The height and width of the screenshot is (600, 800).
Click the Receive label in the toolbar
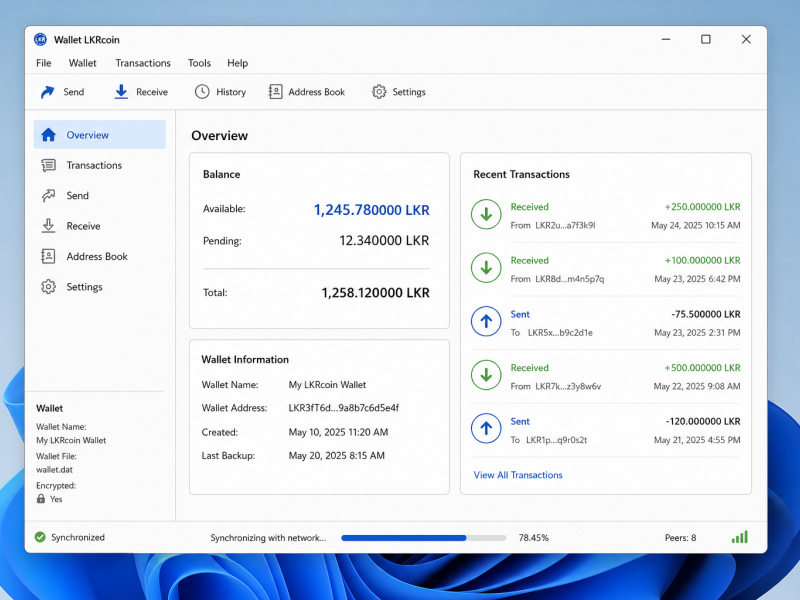click(x=152, y=92)
